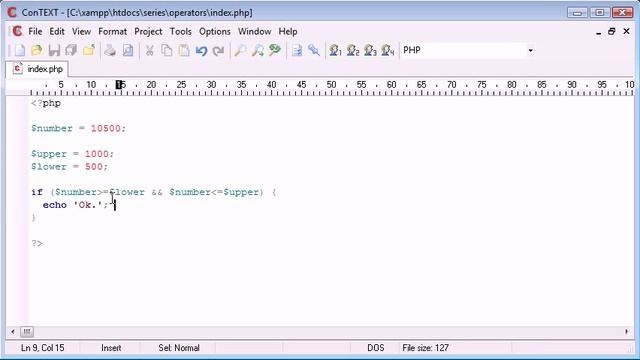Click the 'Insert' mode status entry
The image size is (640, 360).
coord(111,348)
